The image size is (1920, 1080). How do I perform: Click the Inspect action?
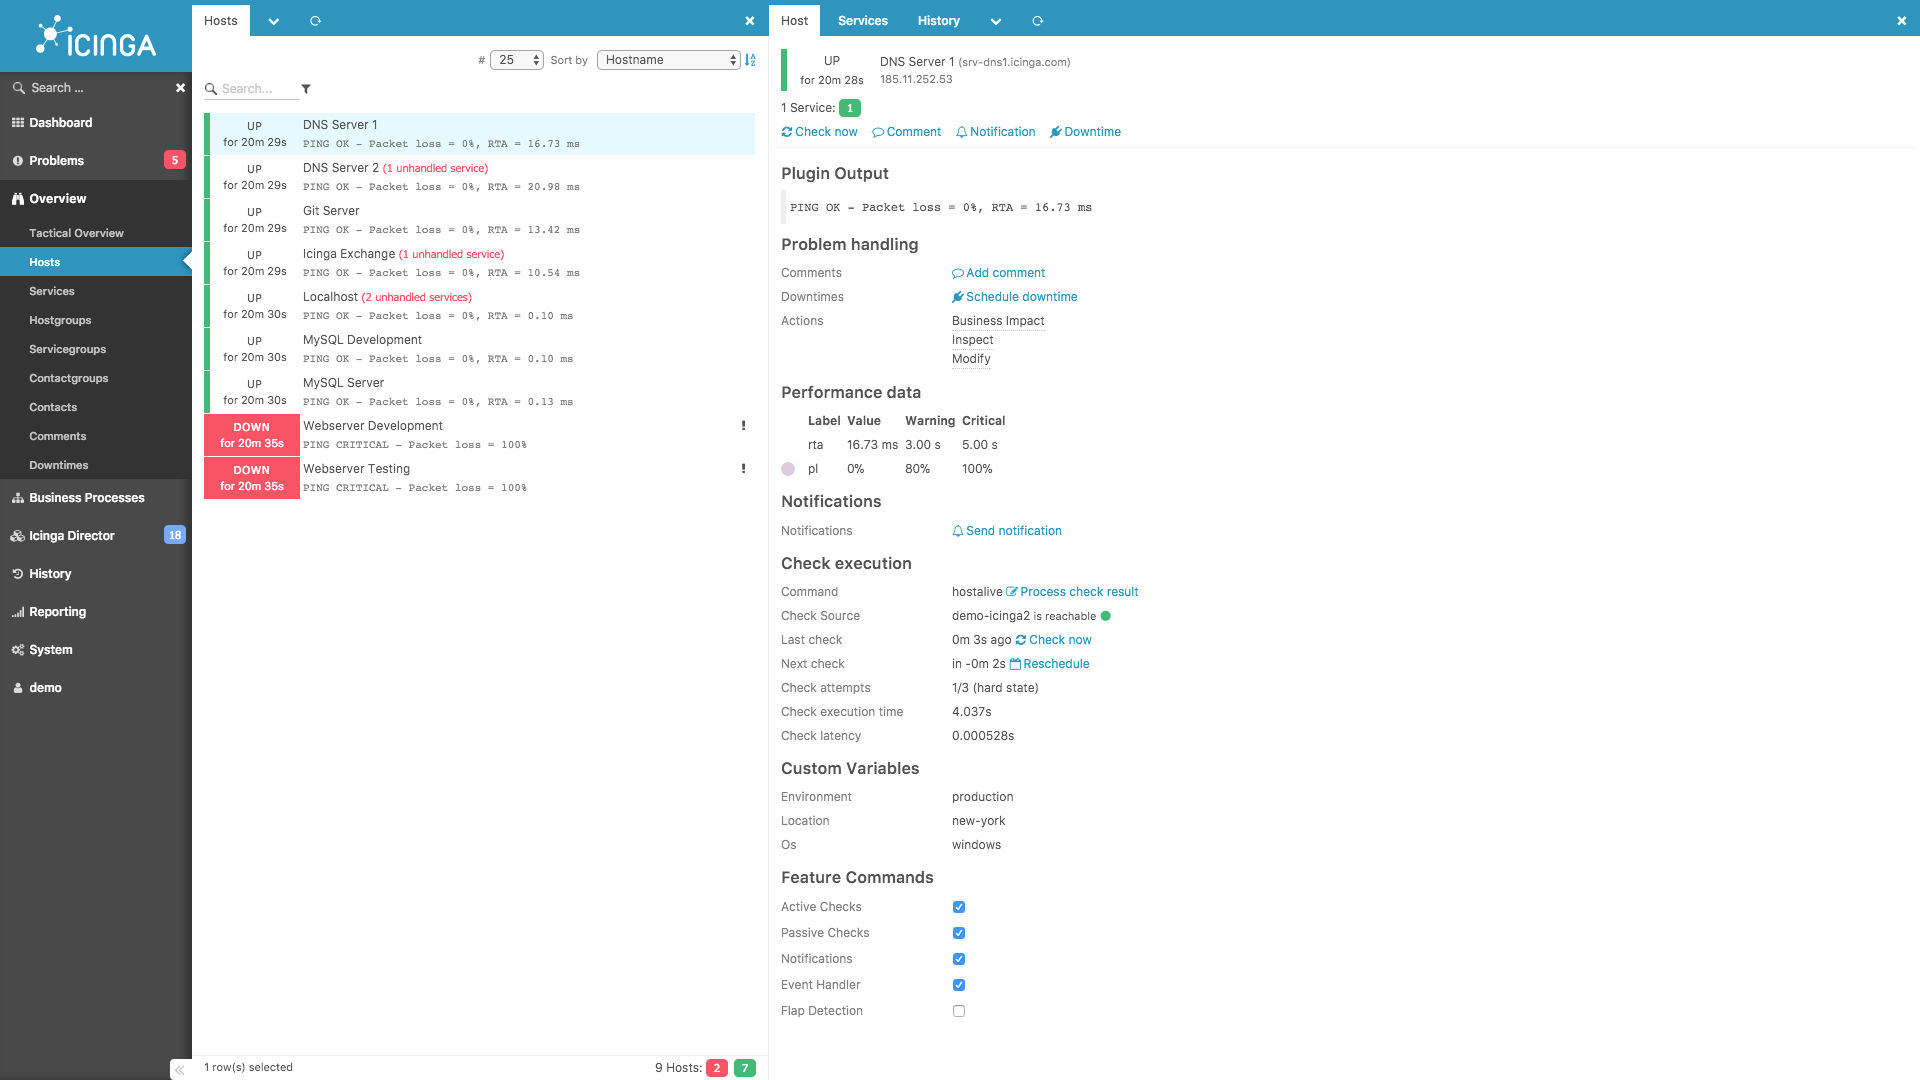point(972,340)
